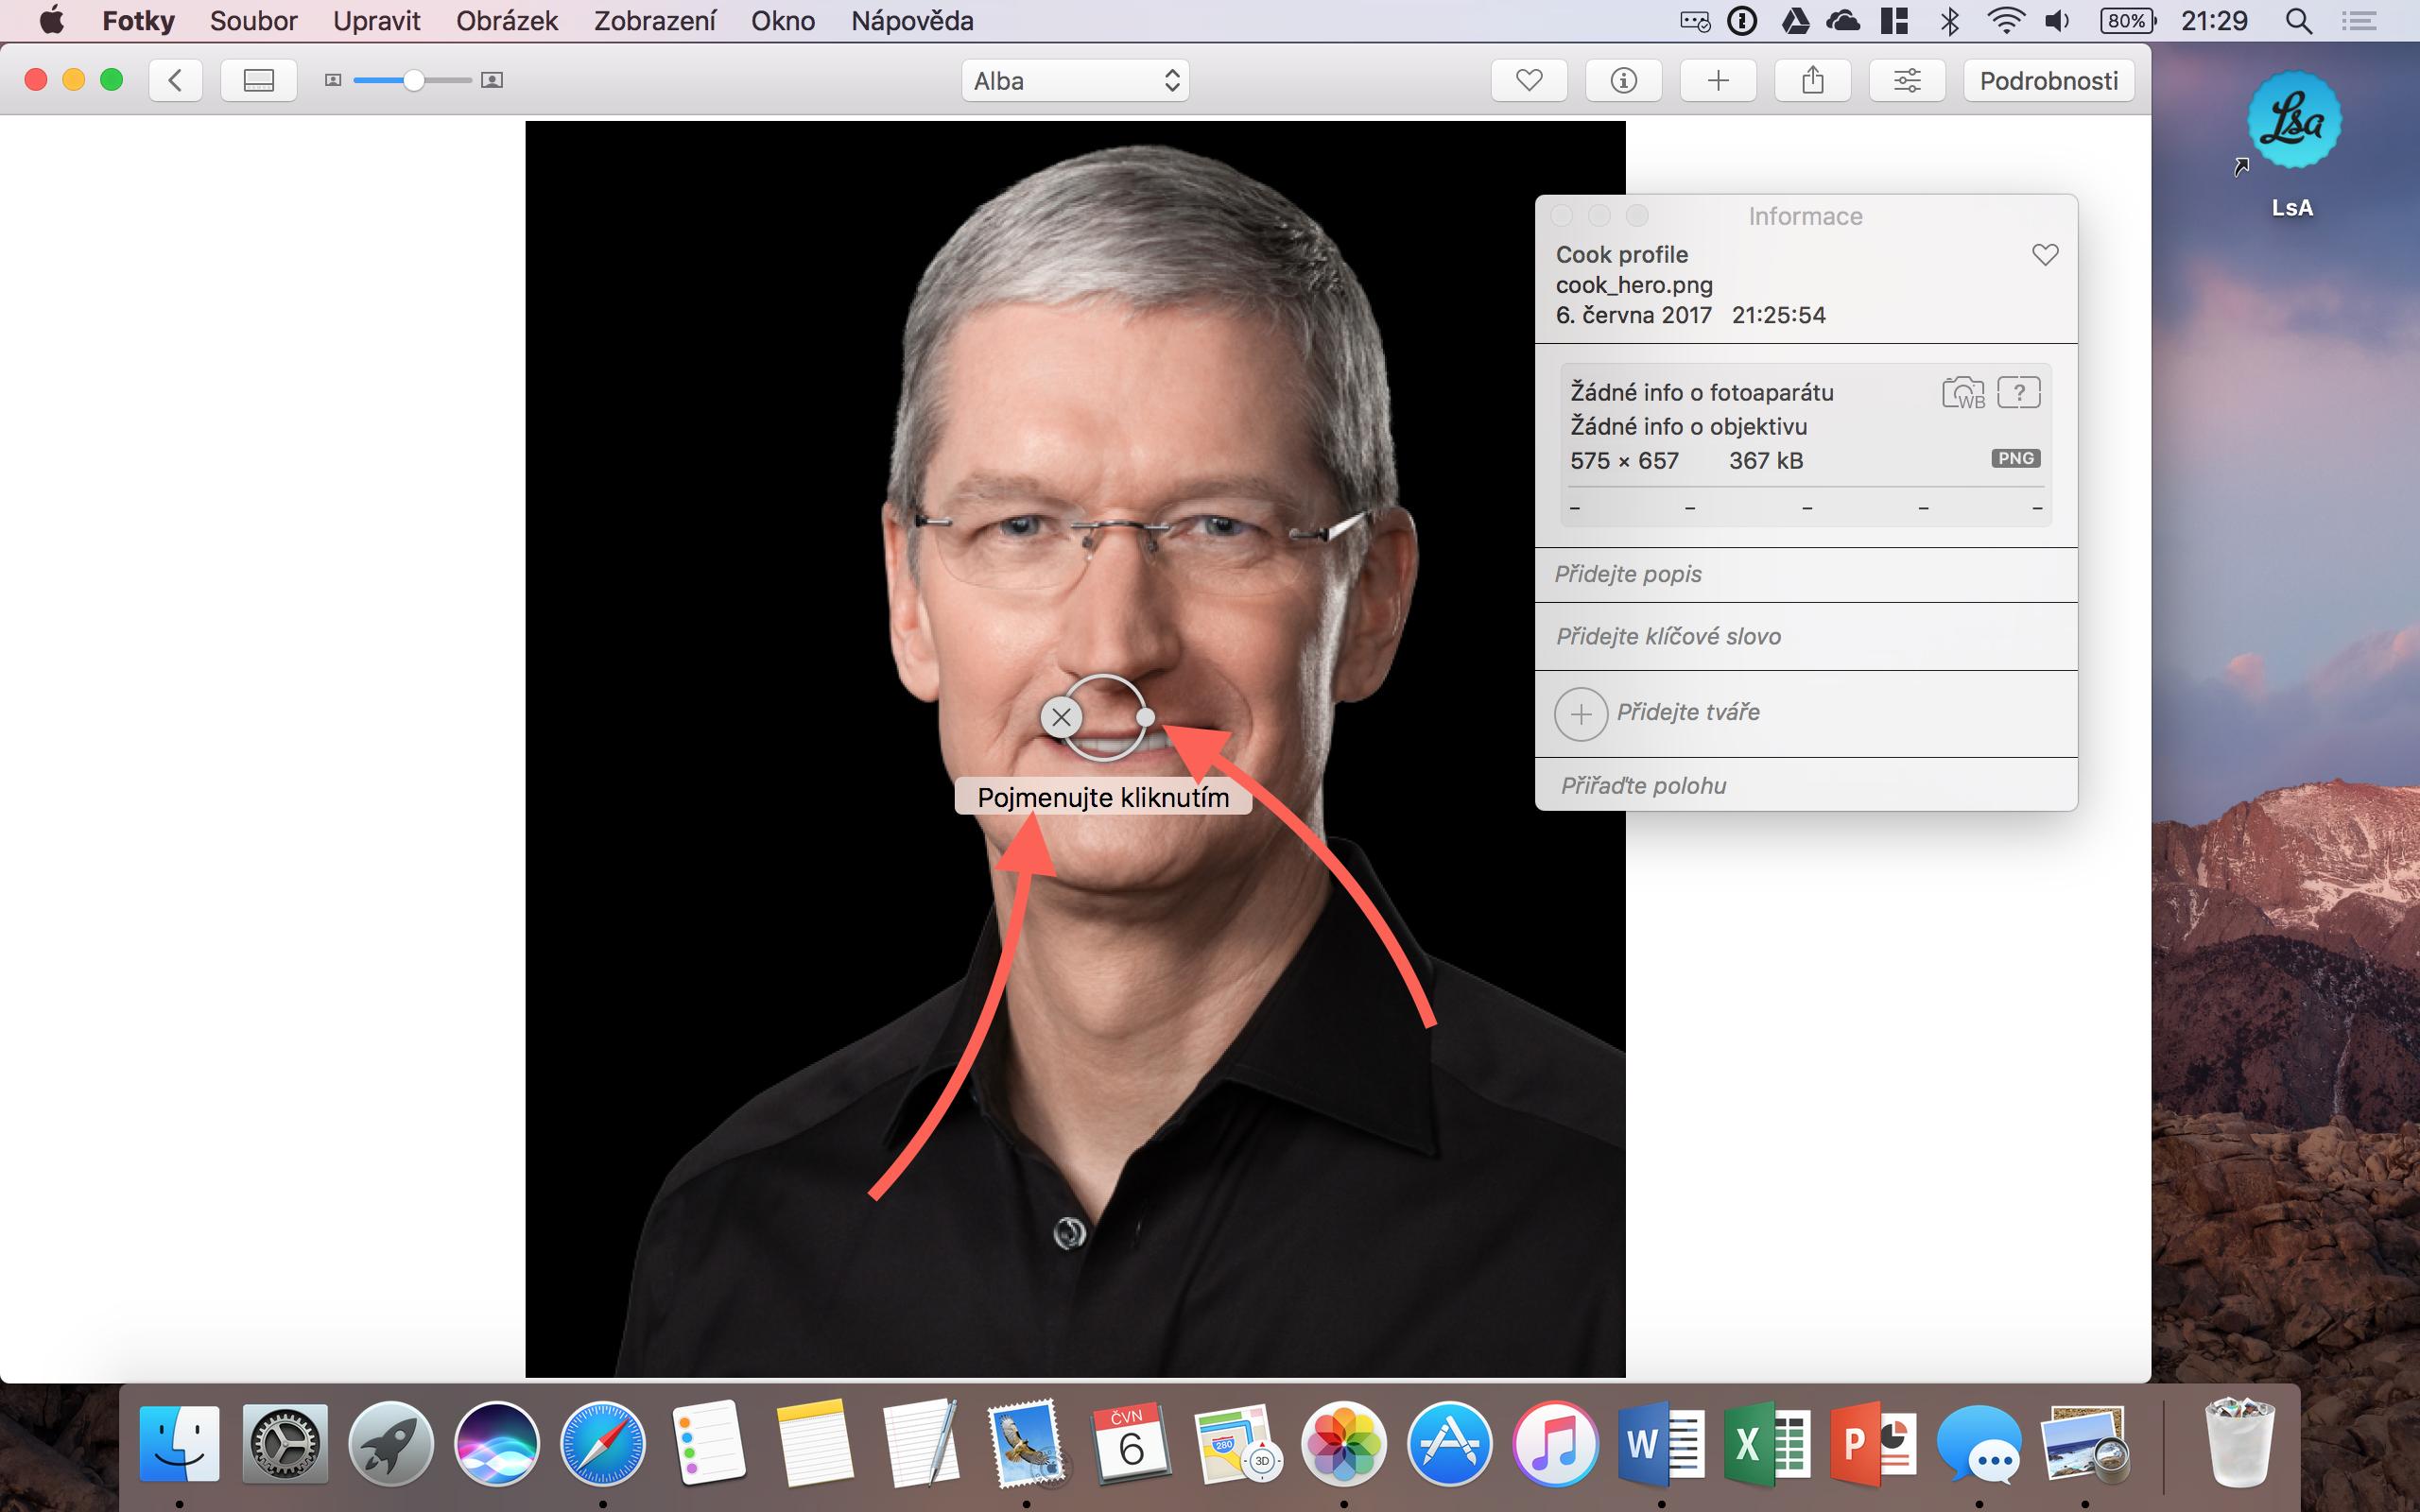
Task: Open the Obrázek menu
Action: (x=506, y=21)
